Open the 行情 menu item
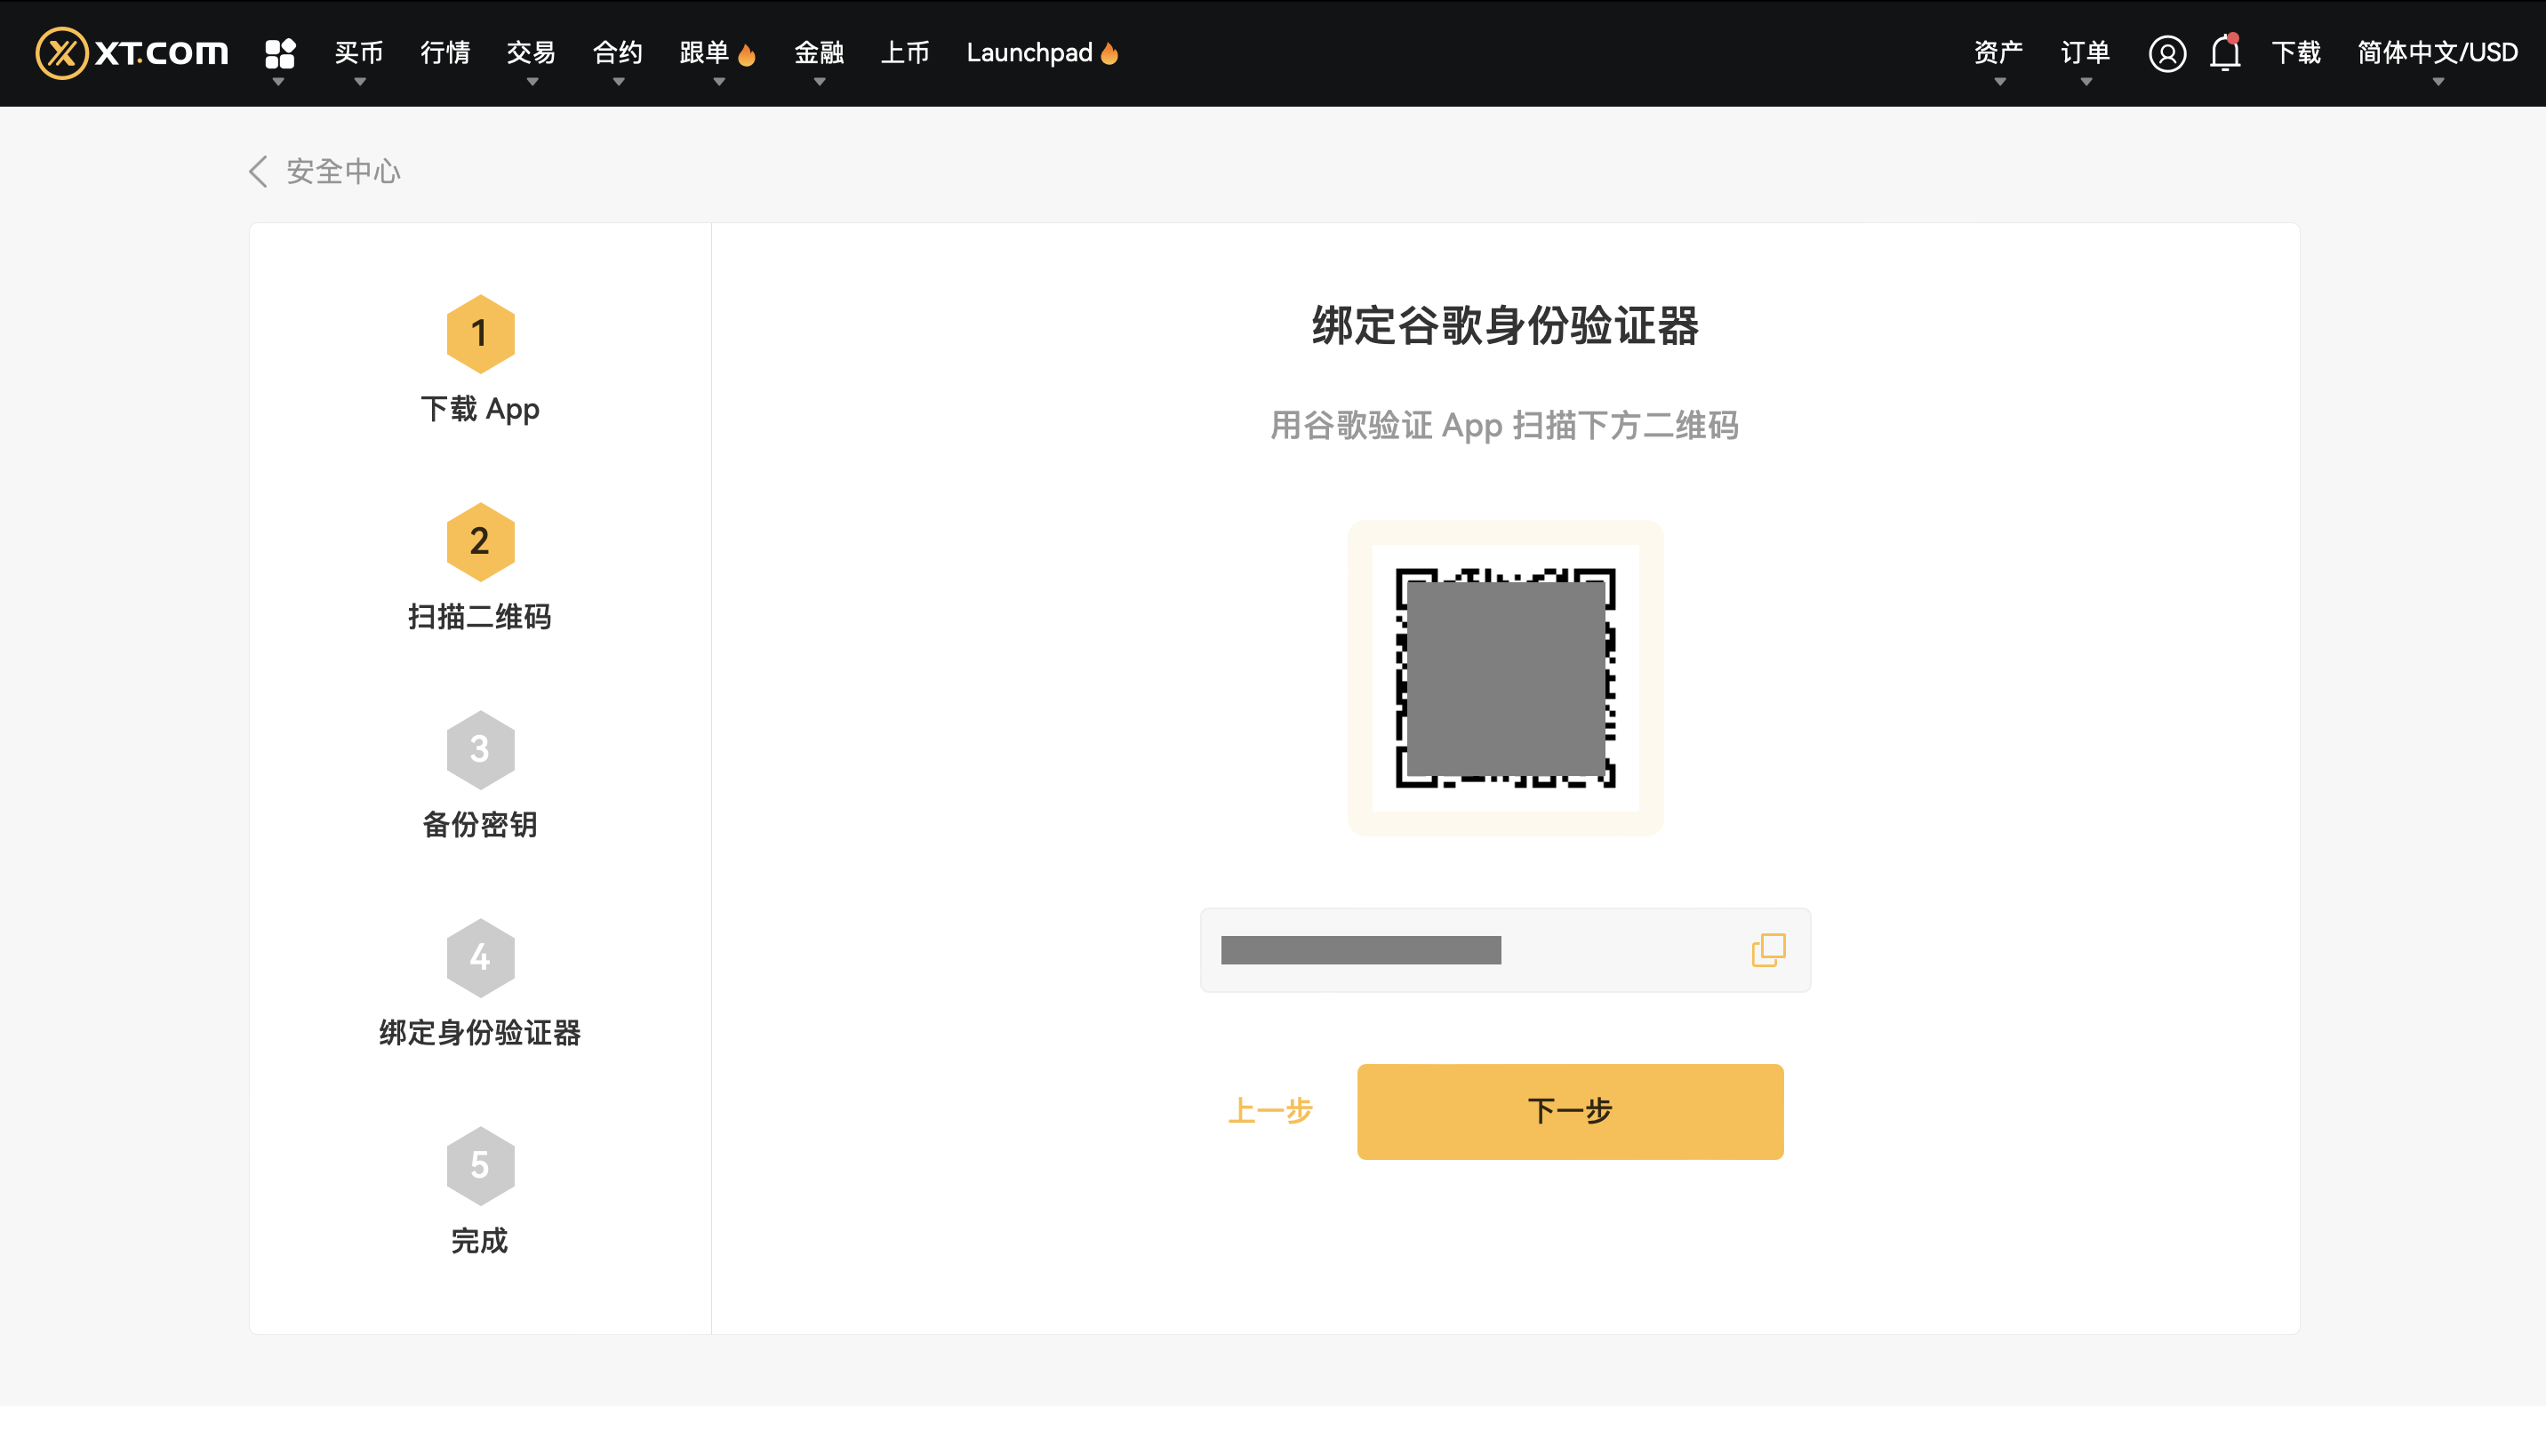The height and width of the screenshot is (1456, 2546). pos(445,53)
